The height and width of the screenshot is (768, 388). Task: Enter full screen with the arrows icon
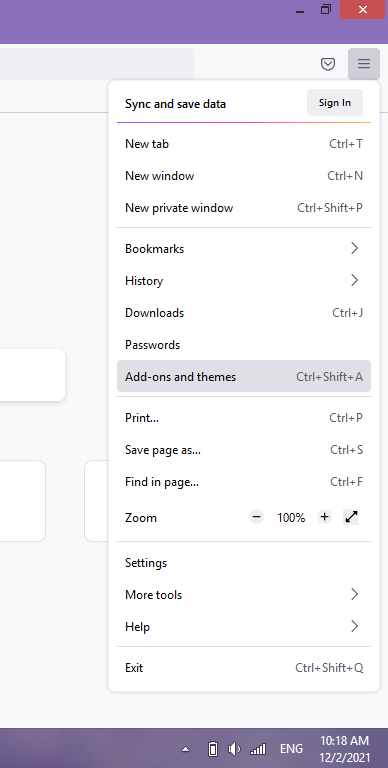point(351,517)
